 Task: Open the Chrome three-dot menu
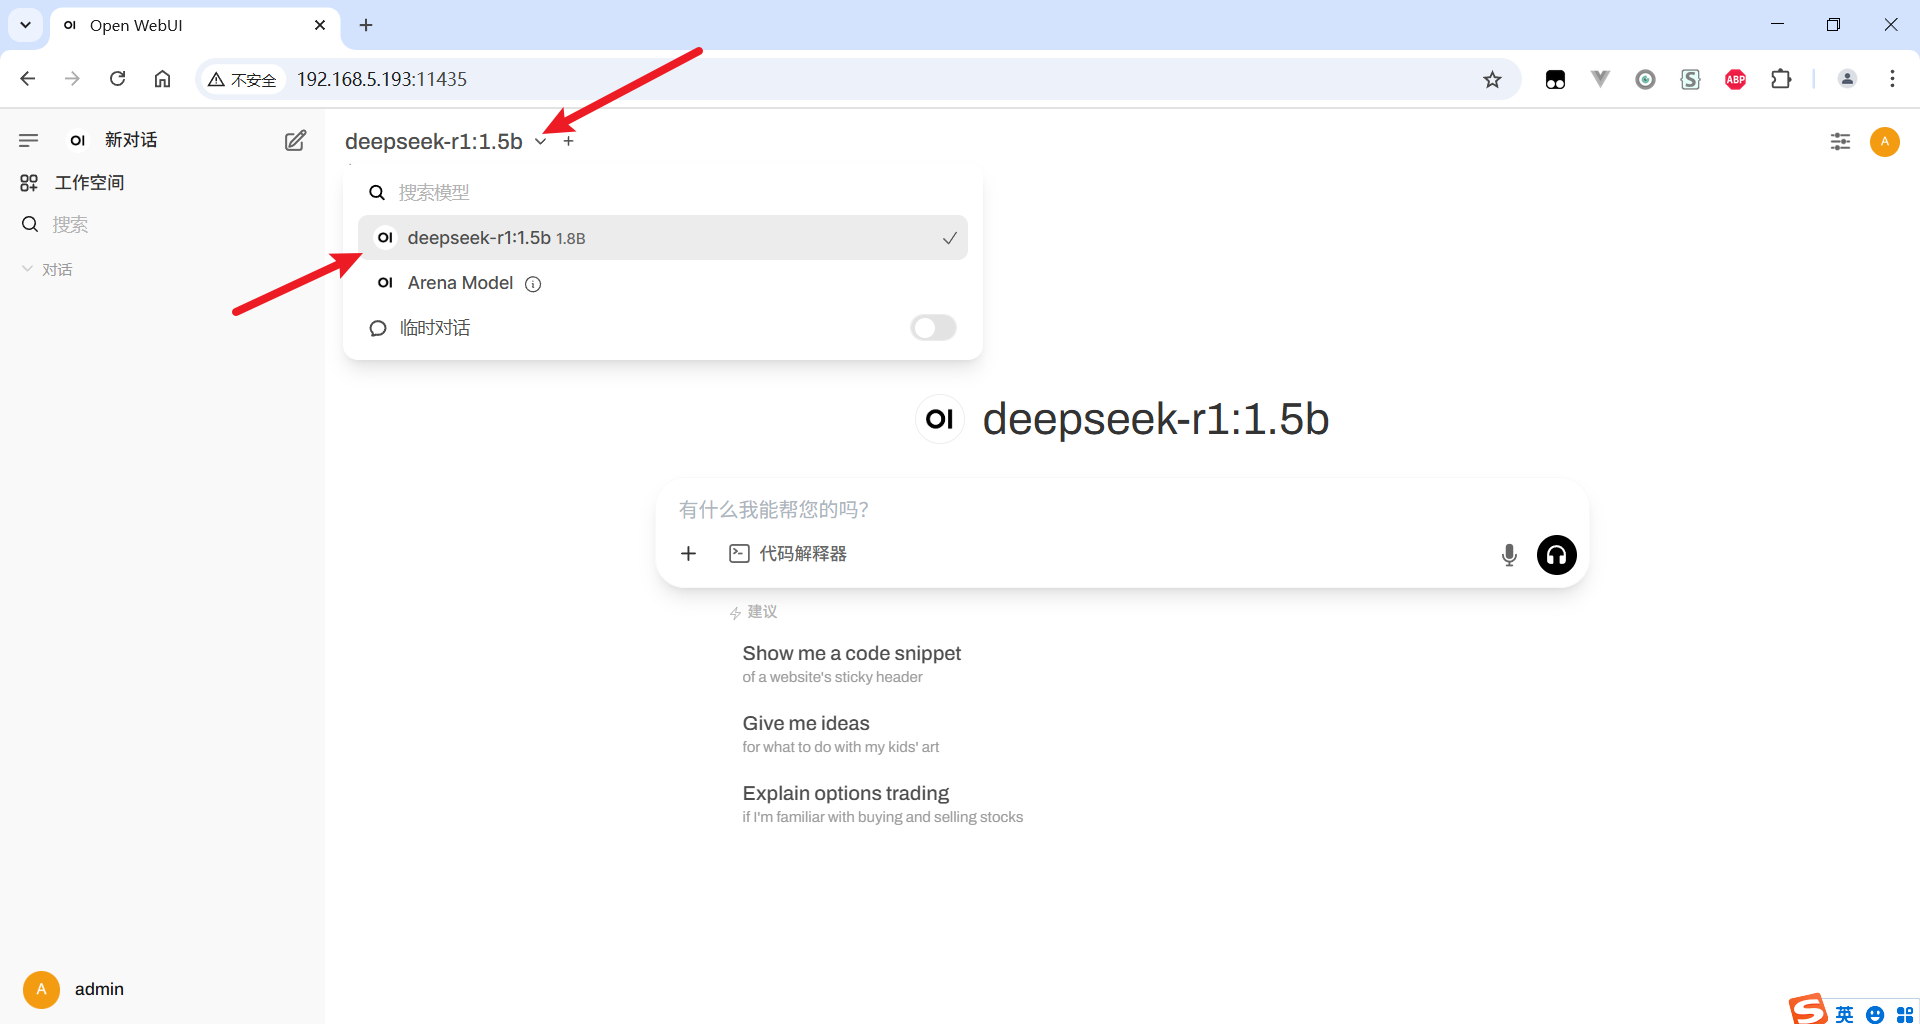coord(1892,79)
